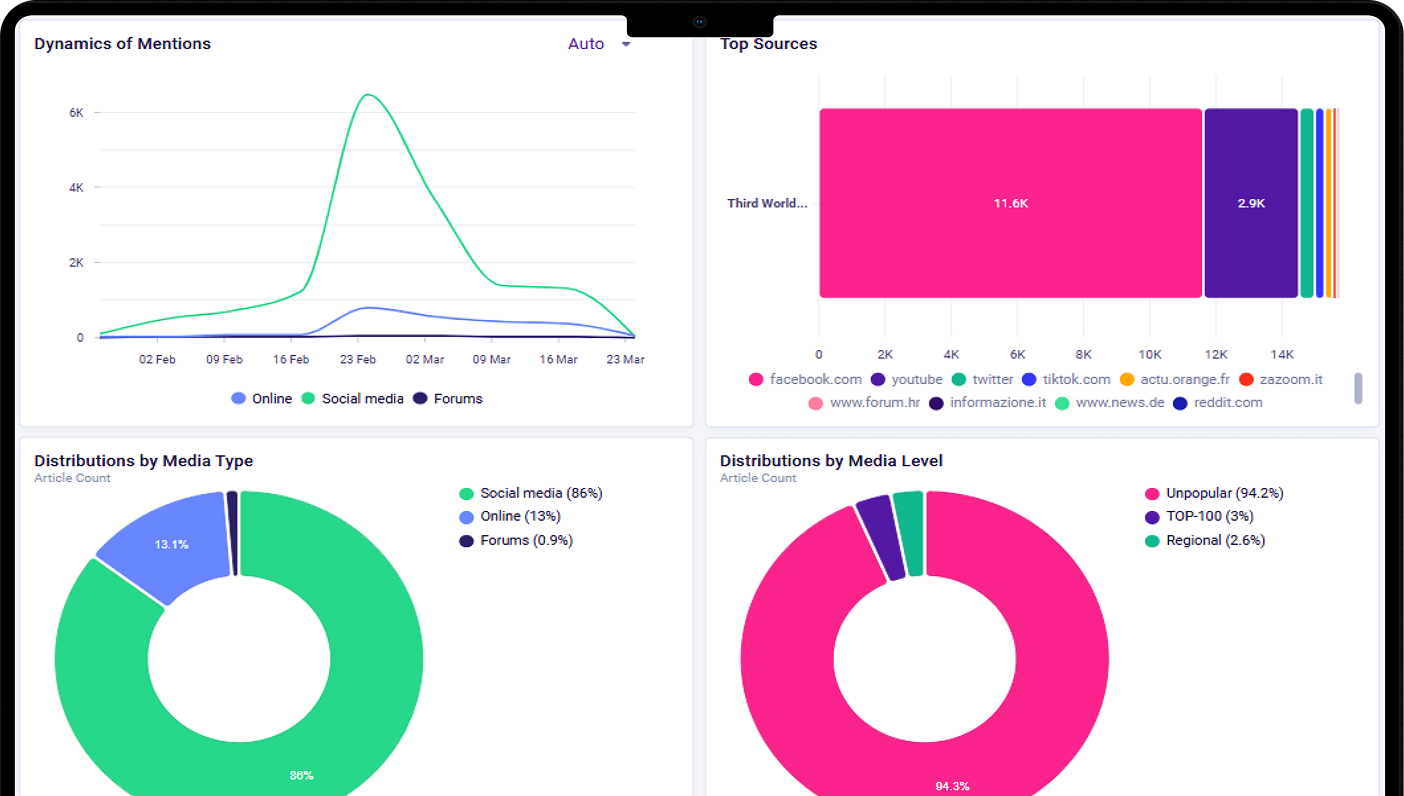Toggle Forums (0.9%) legend item

click(x=516, y=540)
